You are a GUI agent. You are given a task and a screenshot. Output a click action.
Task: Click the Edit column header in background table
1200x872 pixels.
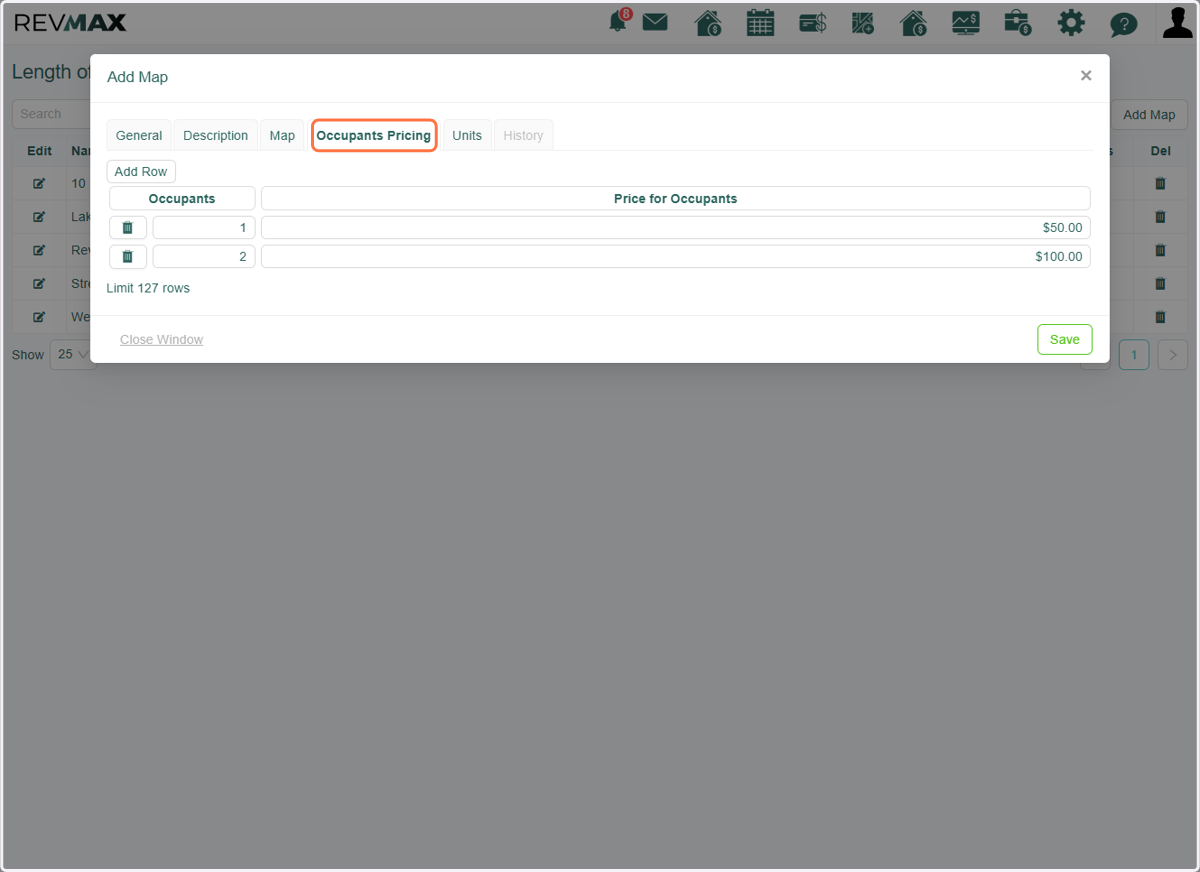39,151
